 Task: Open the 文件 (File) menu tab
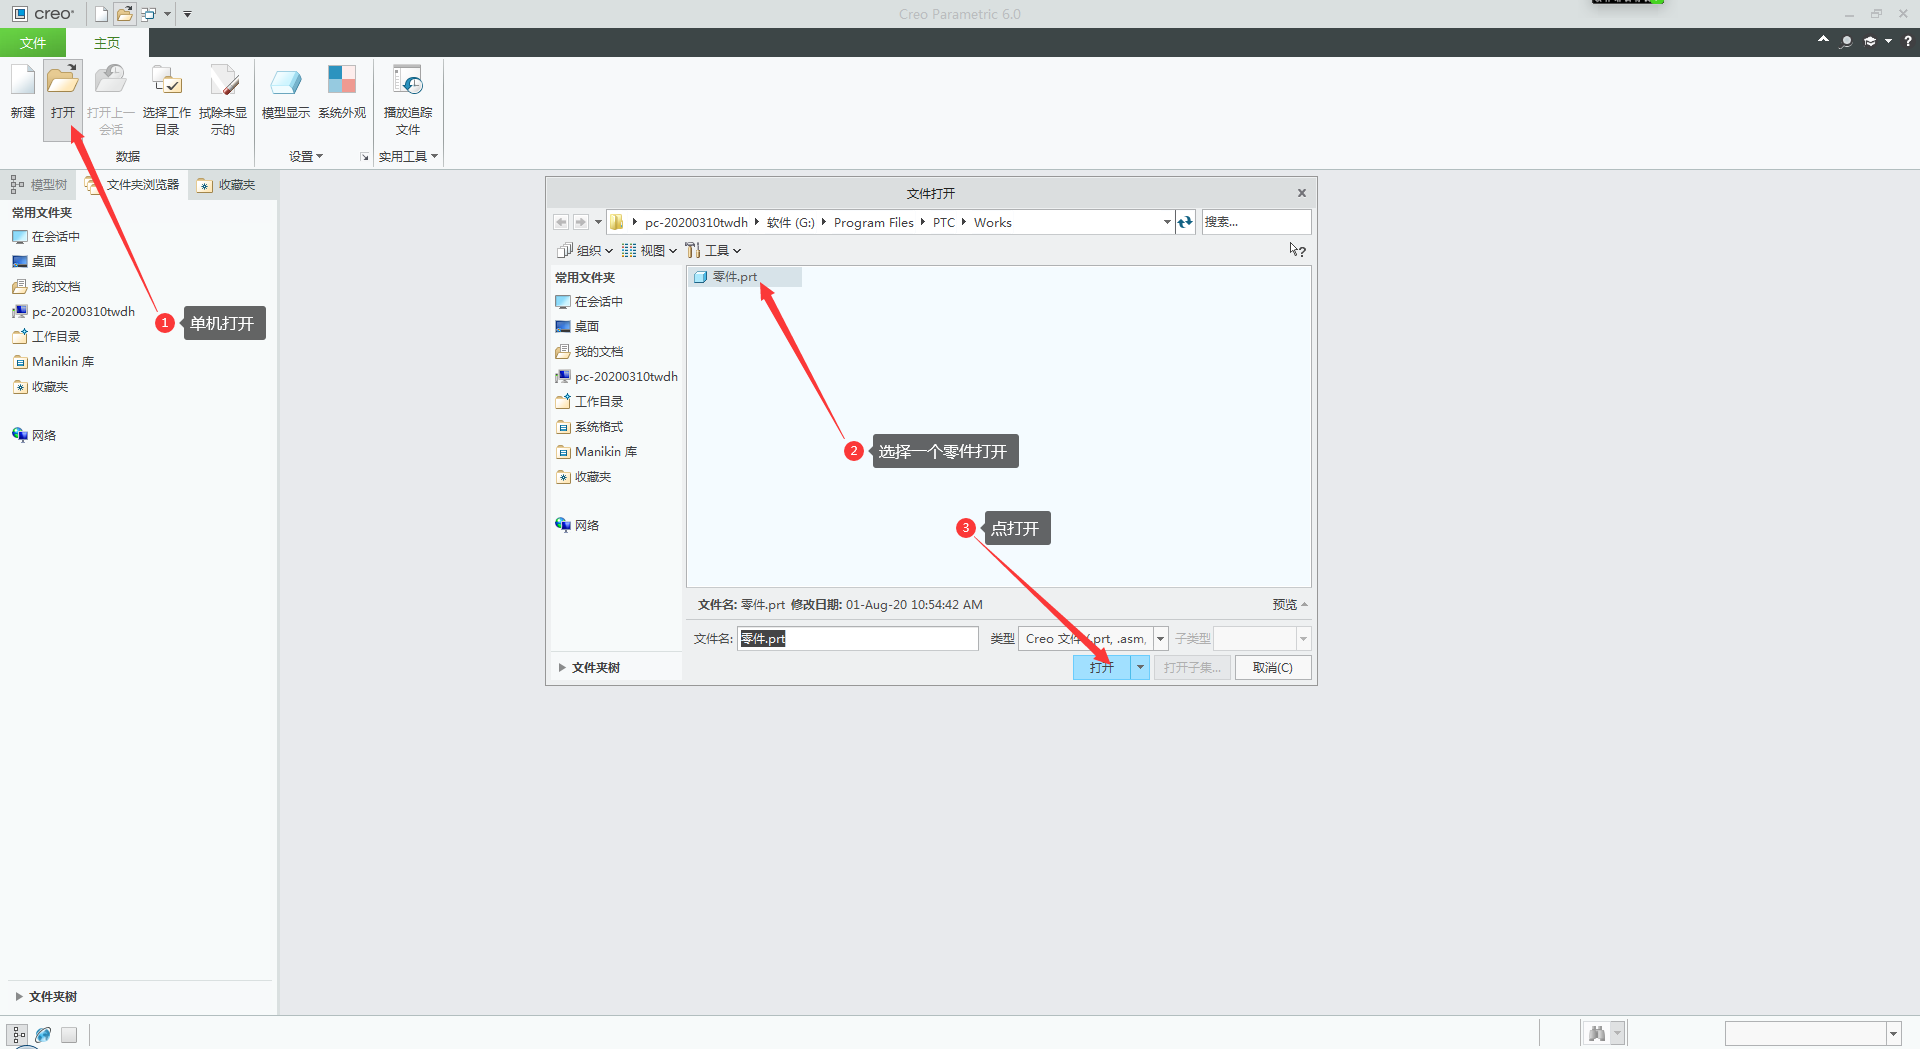click(33, 43)
